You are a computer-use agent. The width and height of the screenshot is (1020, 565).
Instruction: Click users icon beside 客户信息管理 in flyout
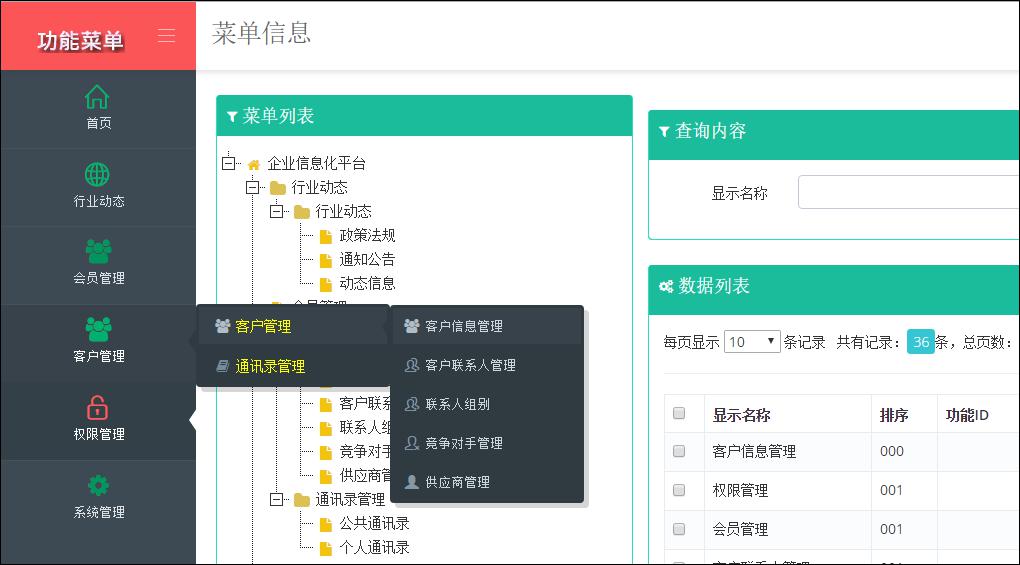[412, 326]
